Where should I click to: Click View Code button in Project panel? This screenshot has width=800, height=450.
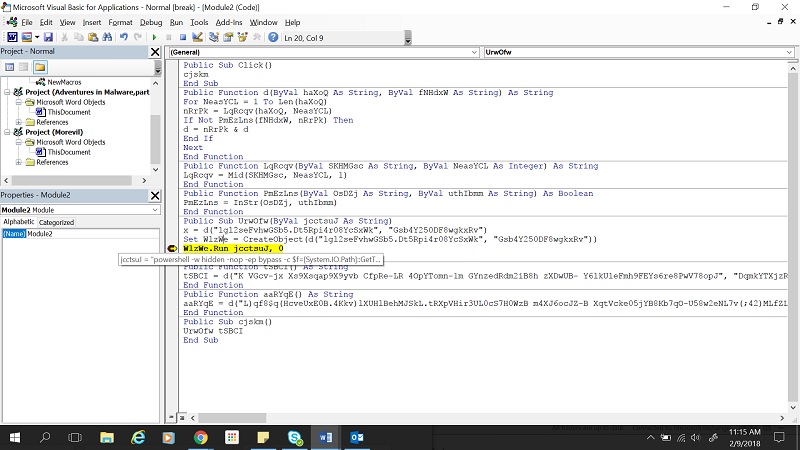pyautogui.click(x=9, y=67)
